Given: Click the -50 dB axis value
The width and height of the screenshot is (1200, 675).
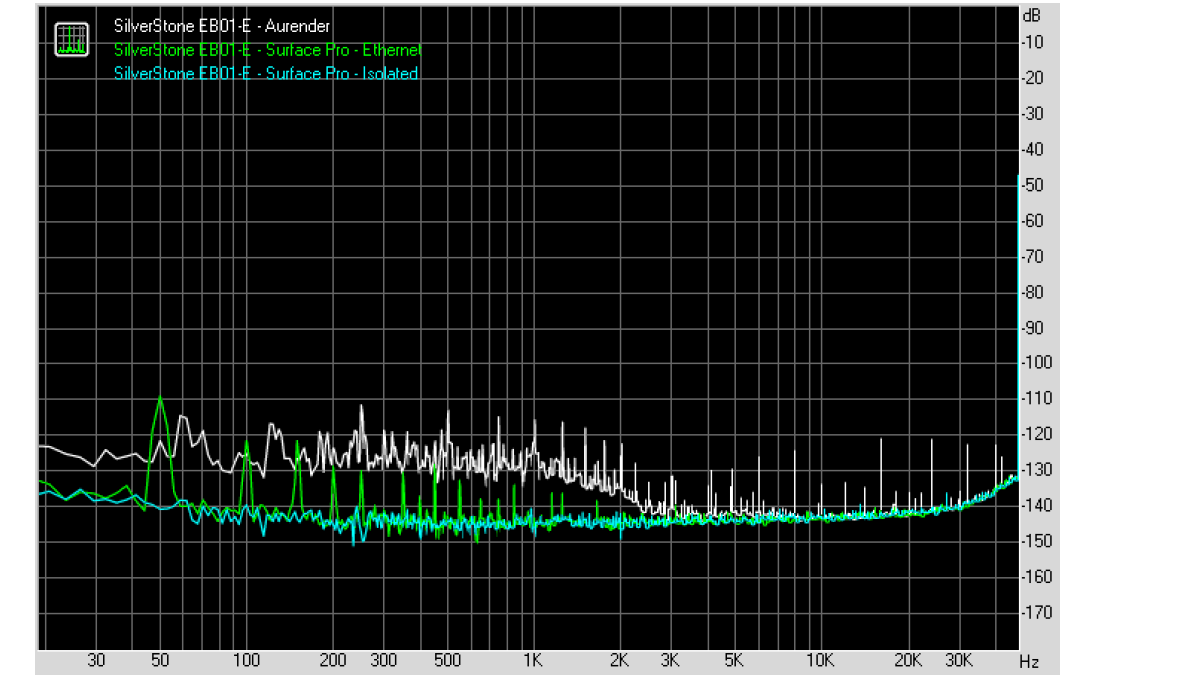Looking at the screenshot, I should point(1033,185).
